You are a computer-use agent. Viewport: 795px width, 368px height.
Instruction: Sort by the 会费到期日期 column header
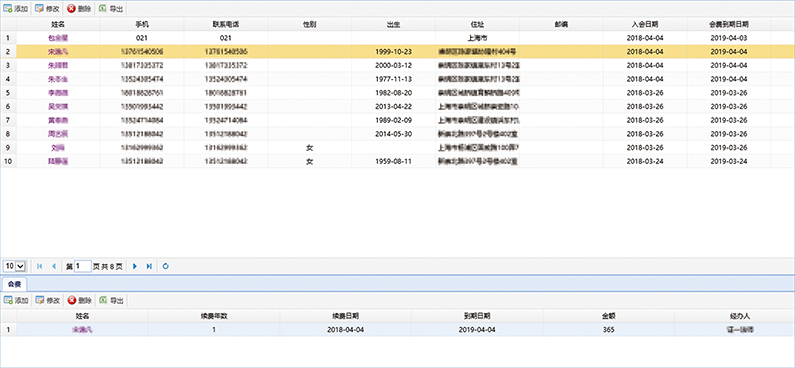pos(729,24)
